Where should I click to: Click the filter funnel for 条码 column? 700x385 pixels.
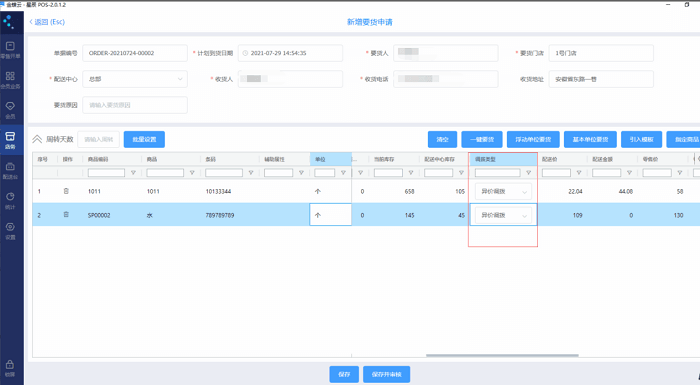tap(251, 172)
